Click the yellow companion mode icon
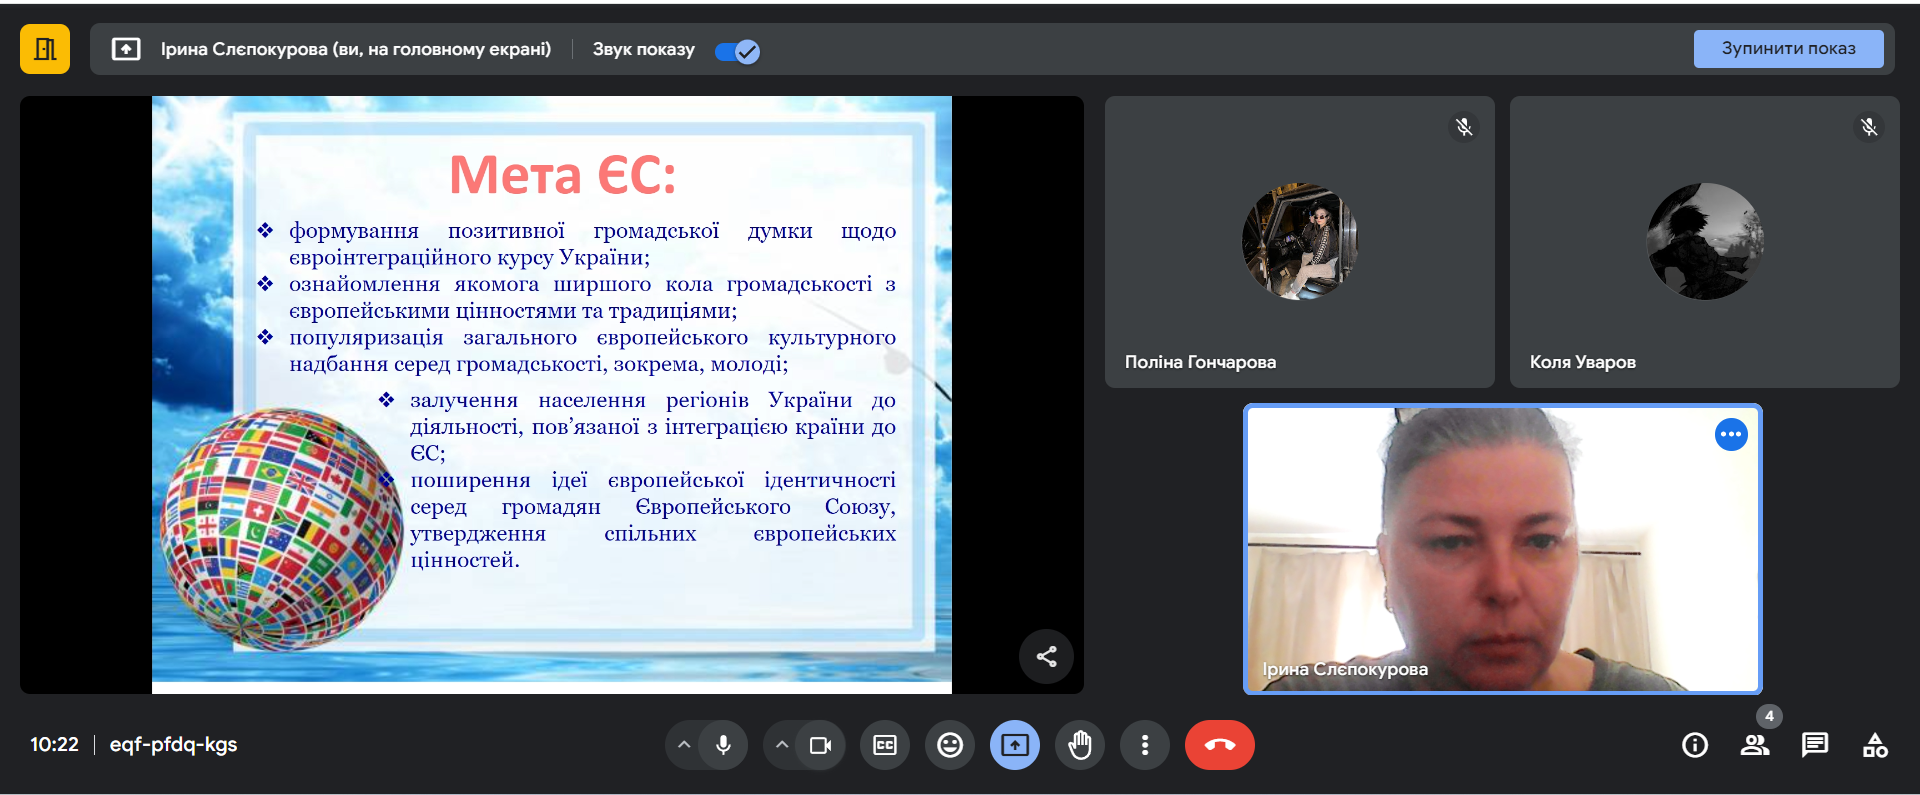Screen dimensions: 1920x795 45,49
